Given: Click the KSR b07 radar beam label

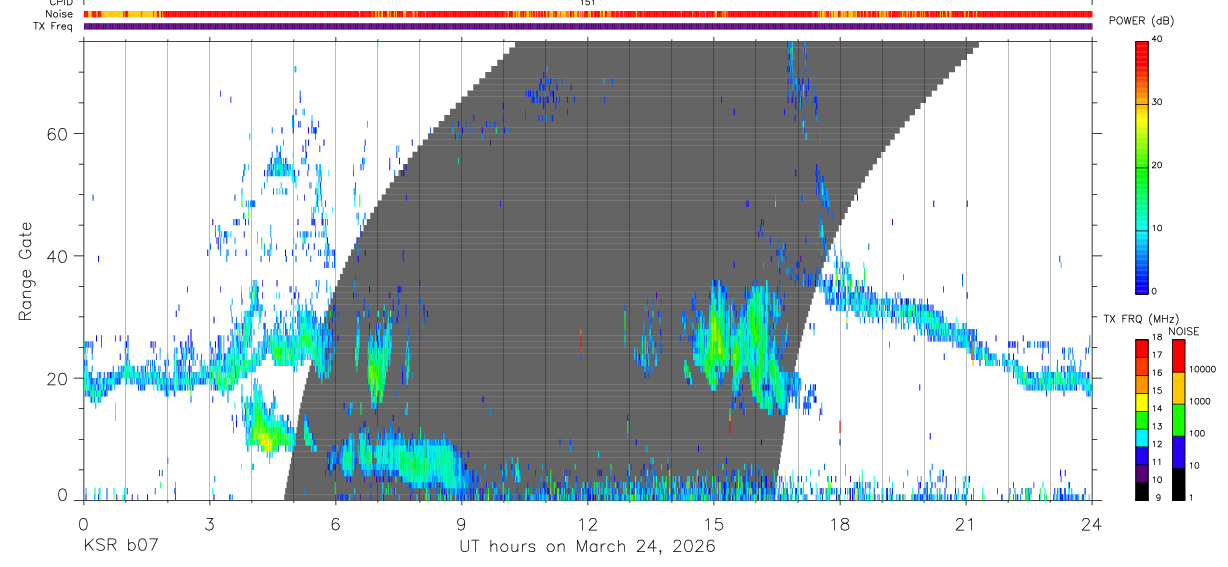Looking at the screenshot, I should [119, 547].
